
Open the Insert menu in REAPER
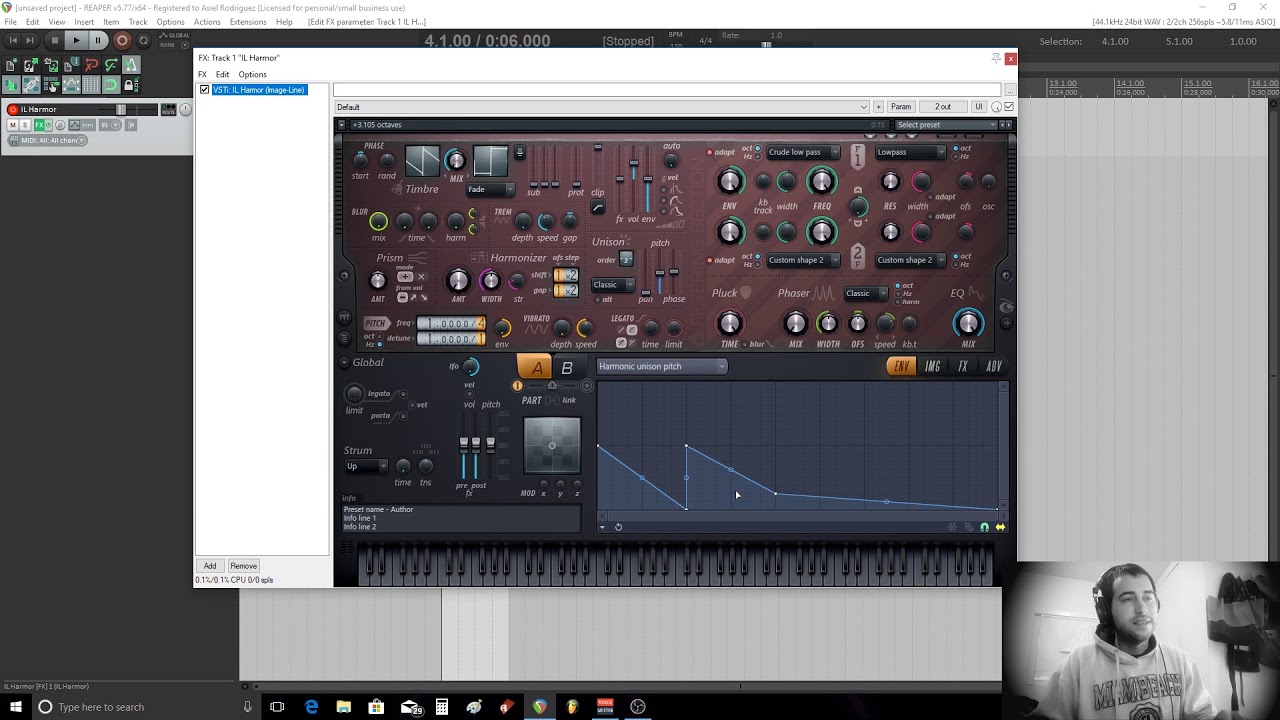(x=84, y=22)
